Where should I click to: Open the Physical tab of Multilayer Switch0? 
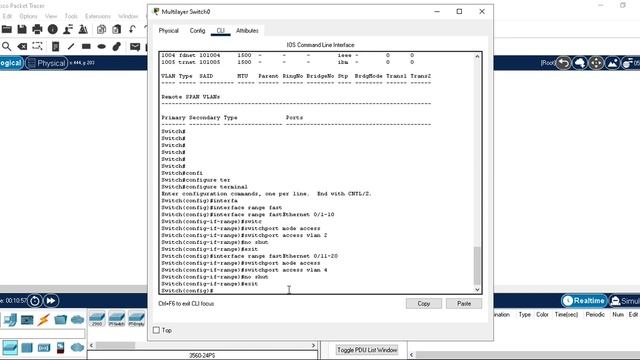tap(169, 31)
